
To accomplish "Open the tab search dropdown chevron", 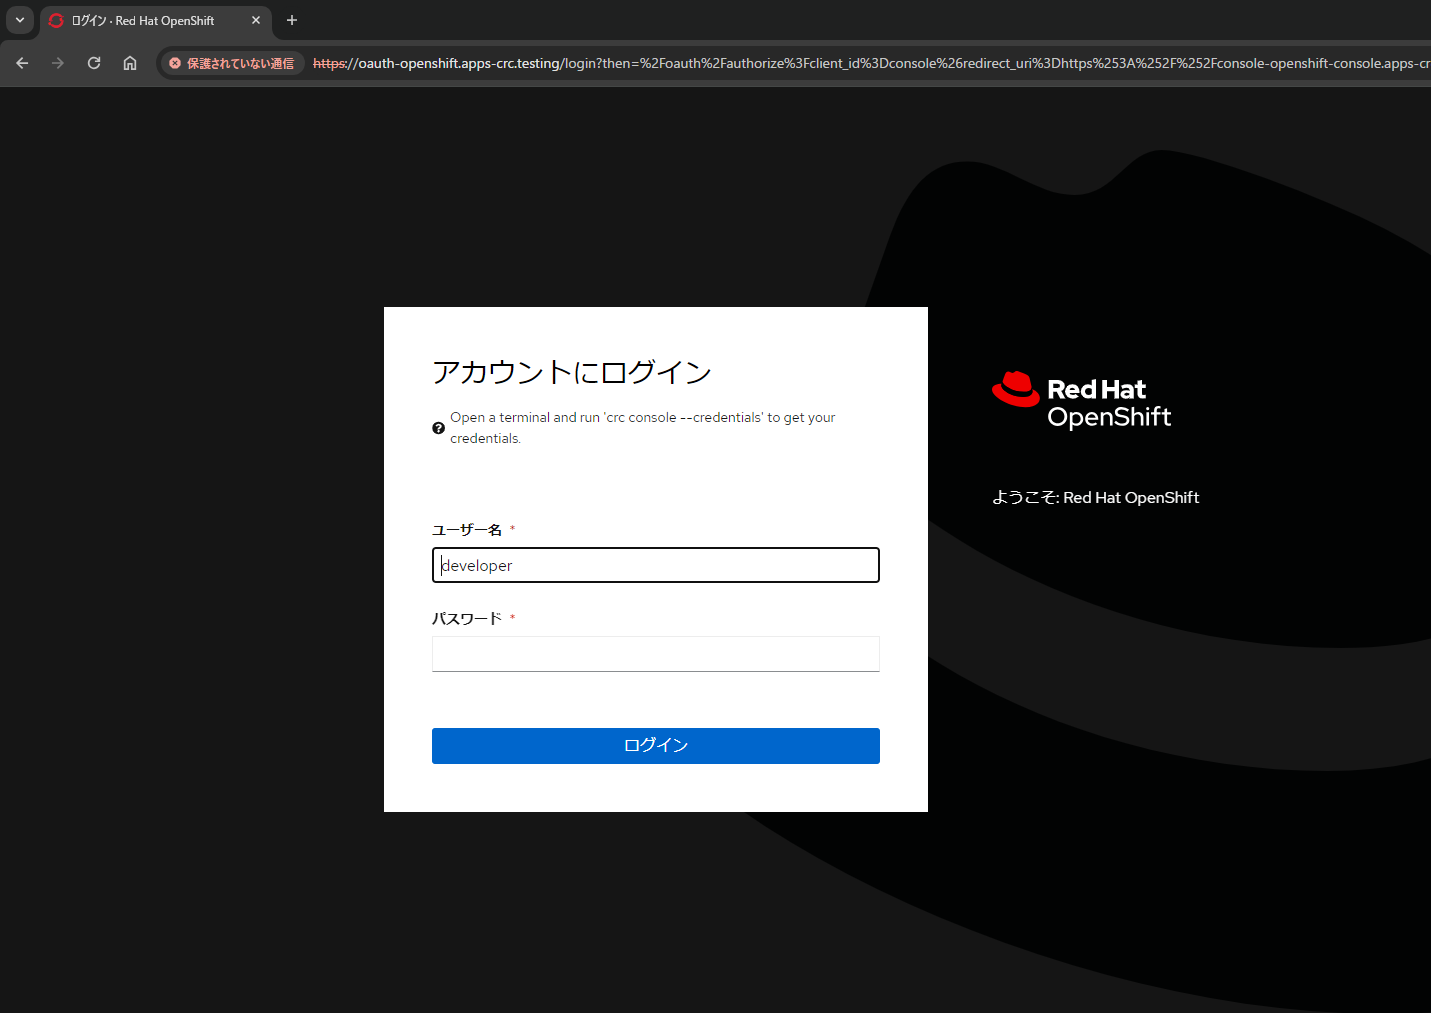I will click(20, 20).
